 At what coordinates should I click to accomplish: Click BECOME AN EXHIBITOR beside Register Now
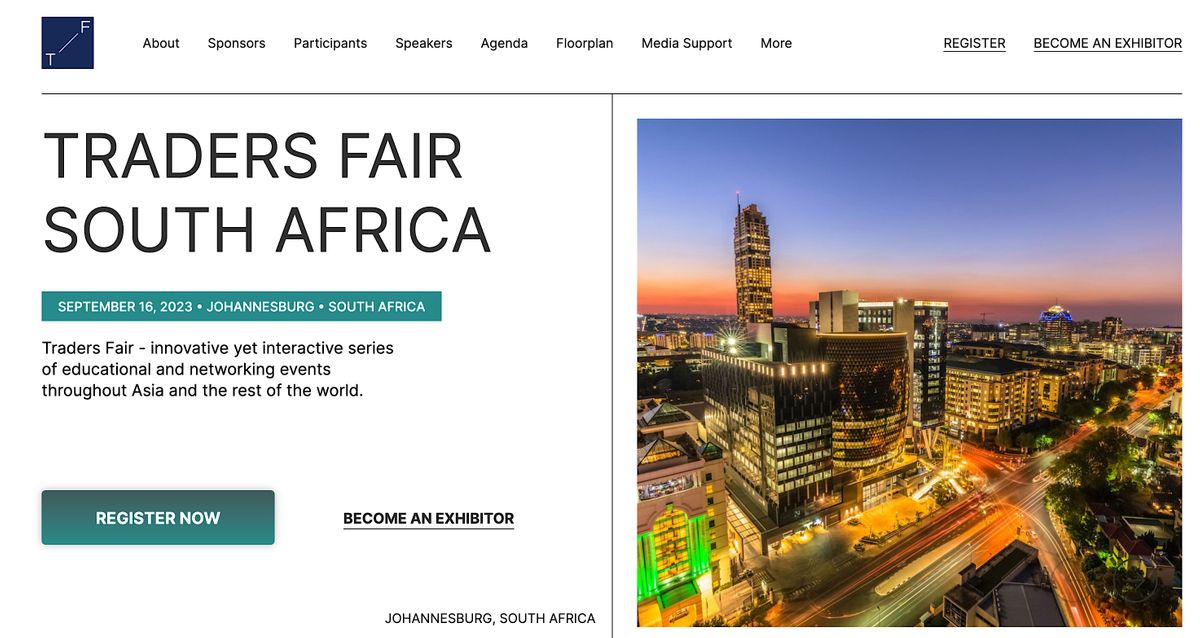point(428,518)
